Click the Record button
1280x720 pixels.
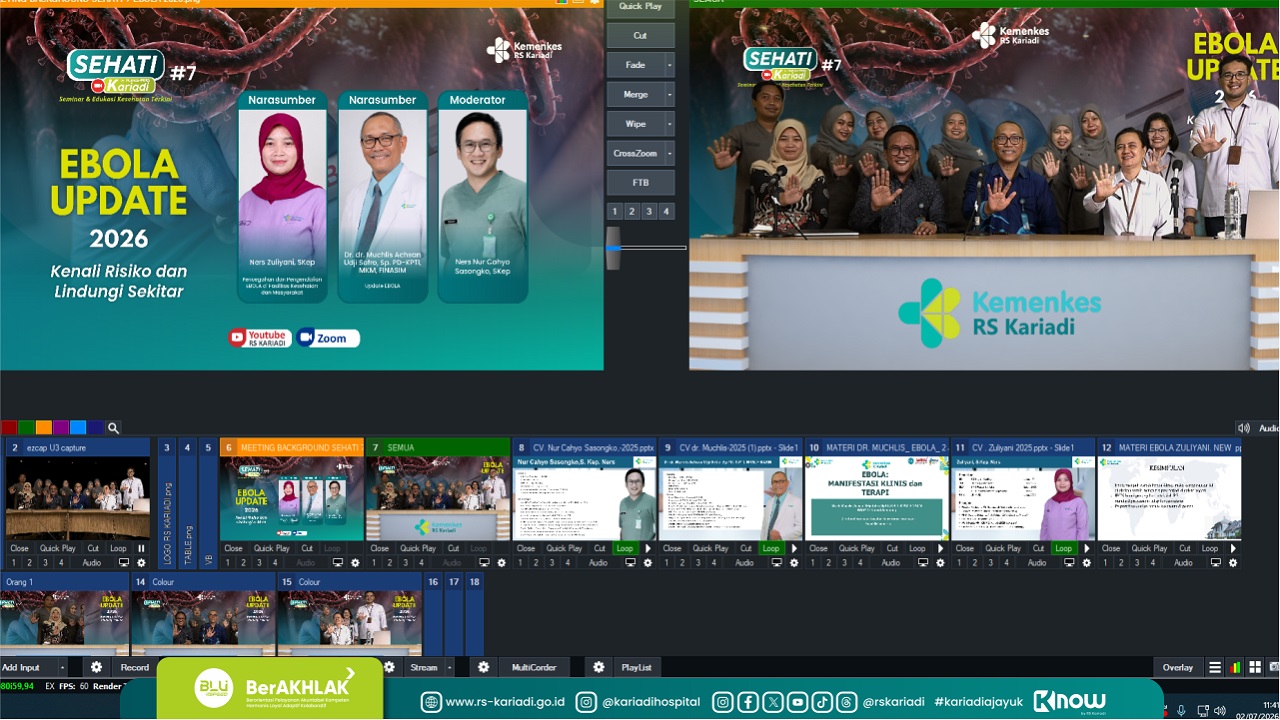point(135,667)
